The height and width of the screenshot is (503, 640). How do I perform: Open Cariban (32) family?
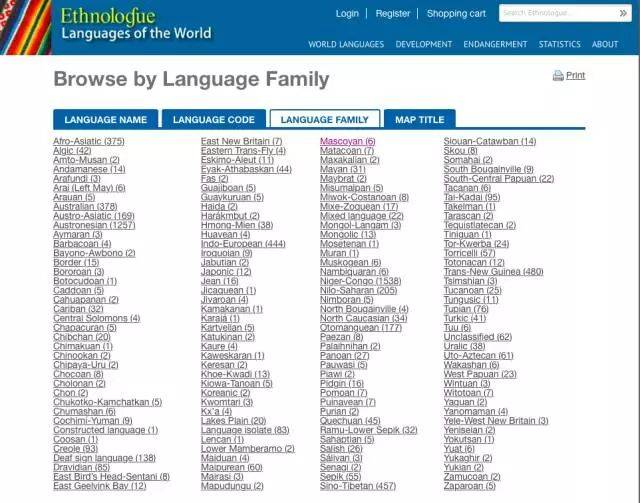coord(78,309)
